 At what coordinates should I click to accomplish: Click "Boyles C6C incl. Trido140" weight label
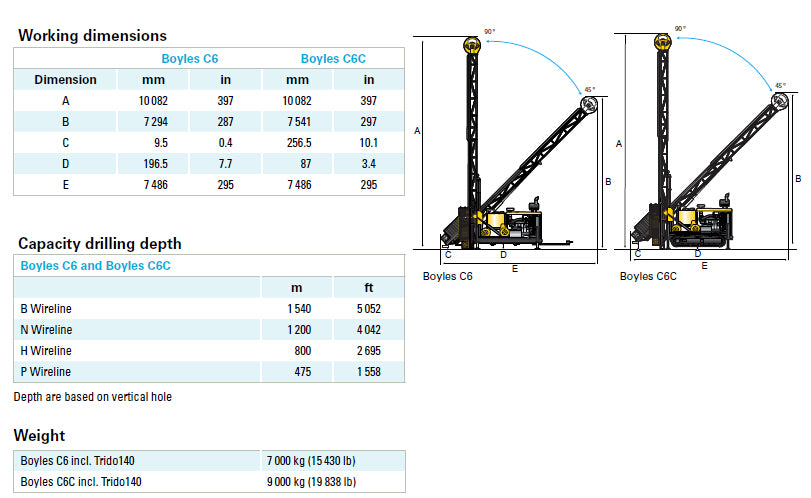coord(81,482)
